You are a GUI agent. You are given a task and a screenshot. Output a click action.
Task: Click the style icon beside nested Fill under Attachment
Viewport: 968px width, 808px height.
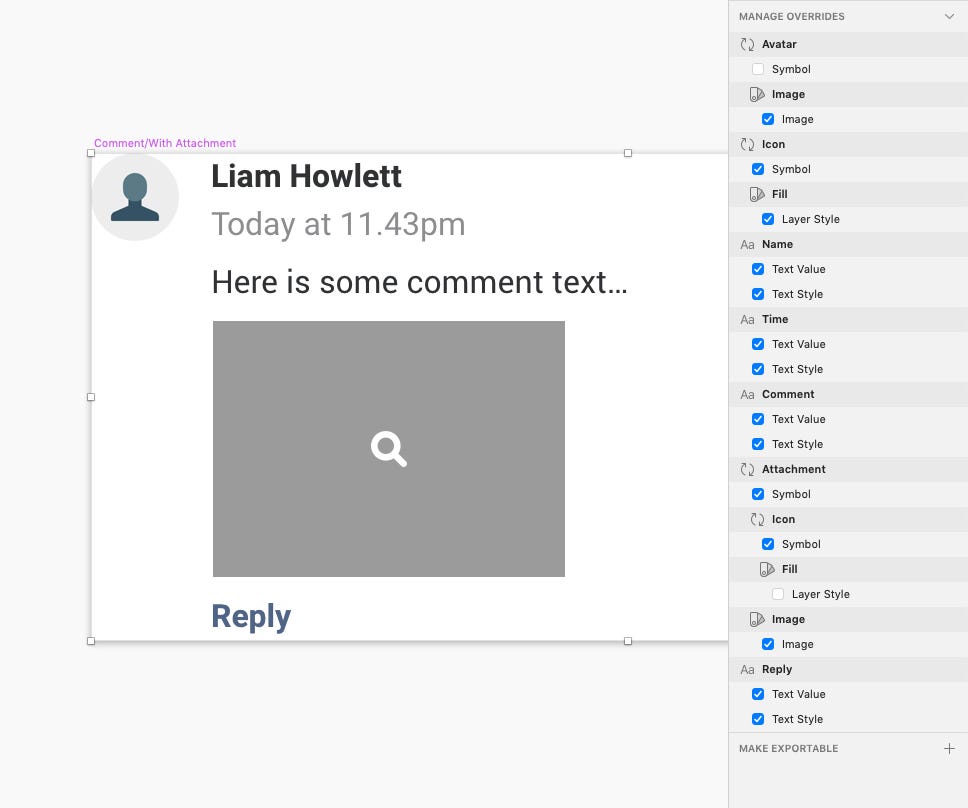(x=767, y=569)
